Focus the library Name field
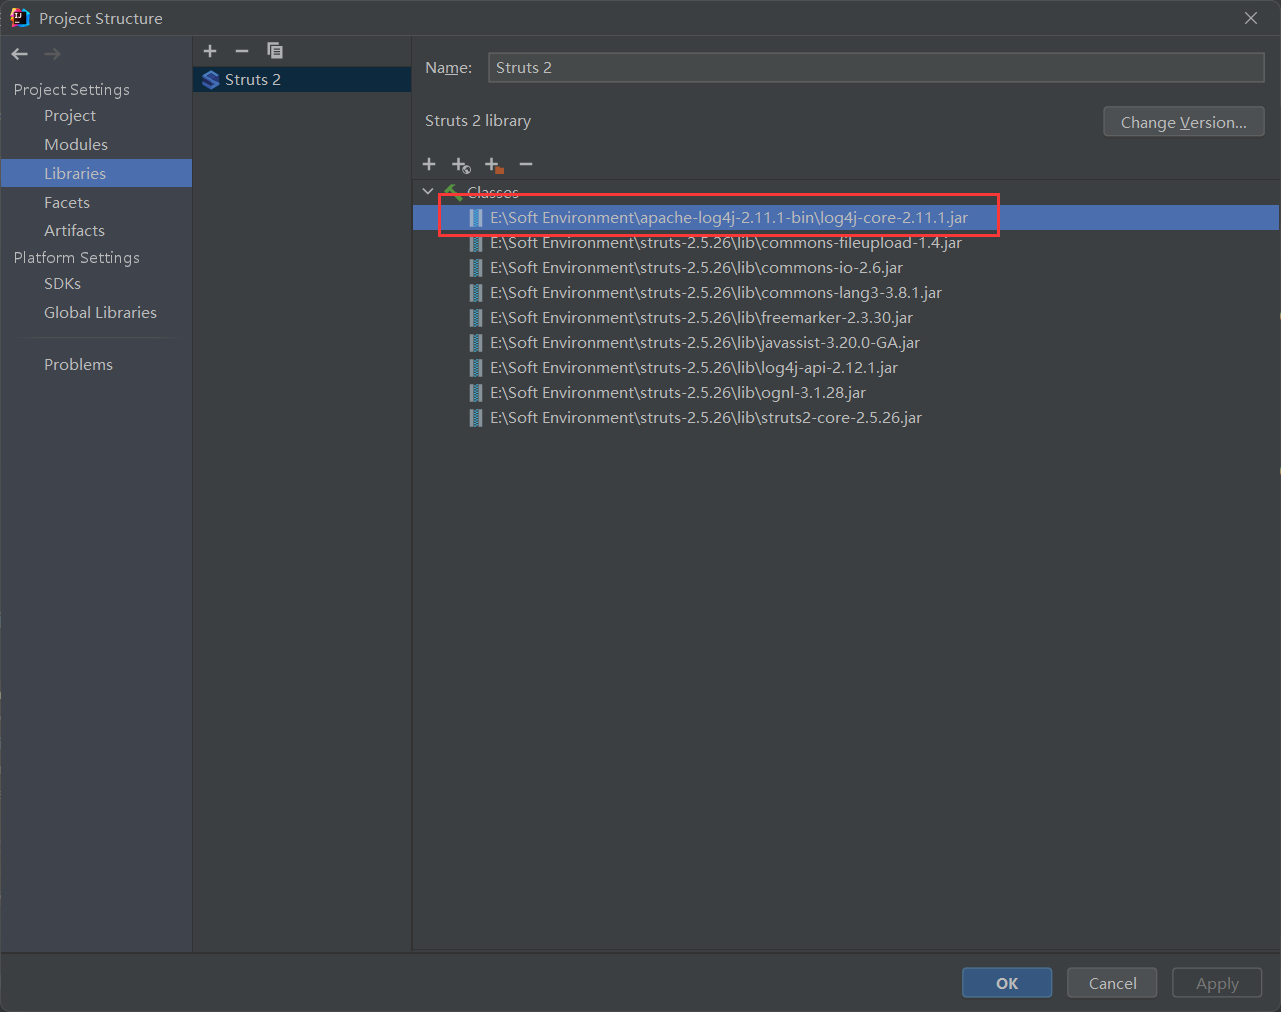 (x=876, y=67)
